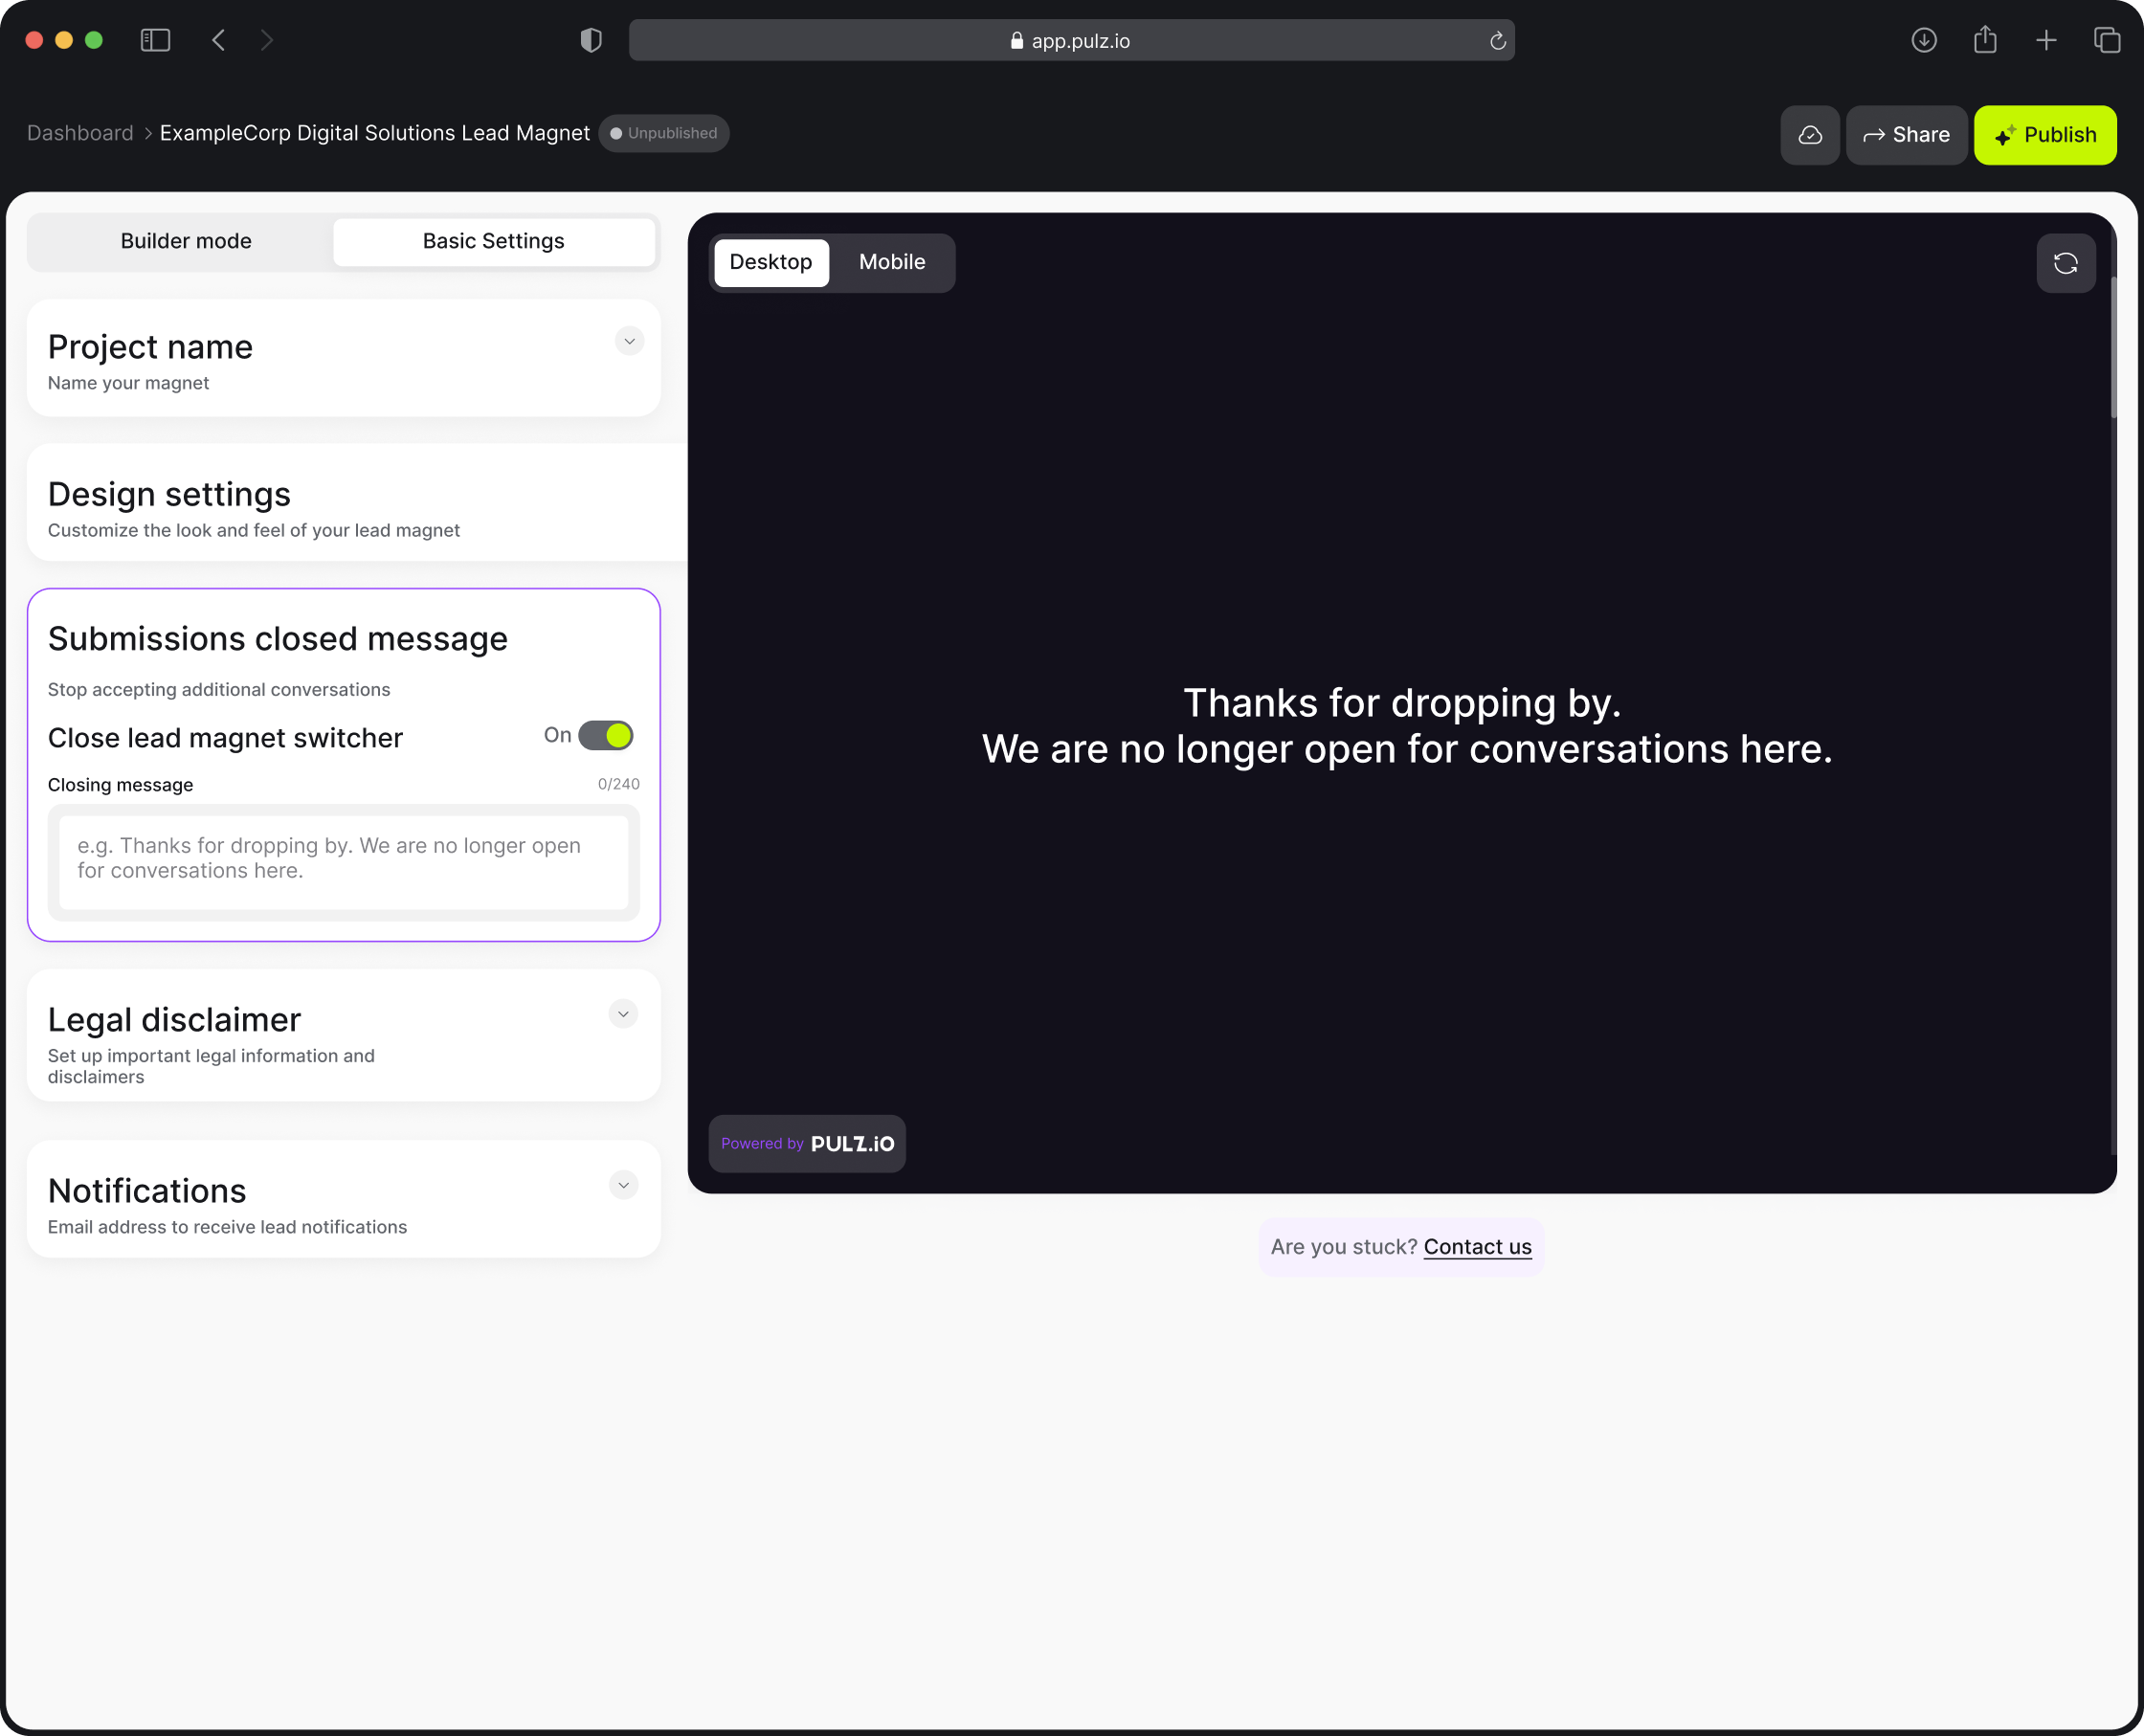The width and height of the screenshot is (2144, 1736).
Task: Toggle the Close lead magnet switcher
Action: pos(608,733)
